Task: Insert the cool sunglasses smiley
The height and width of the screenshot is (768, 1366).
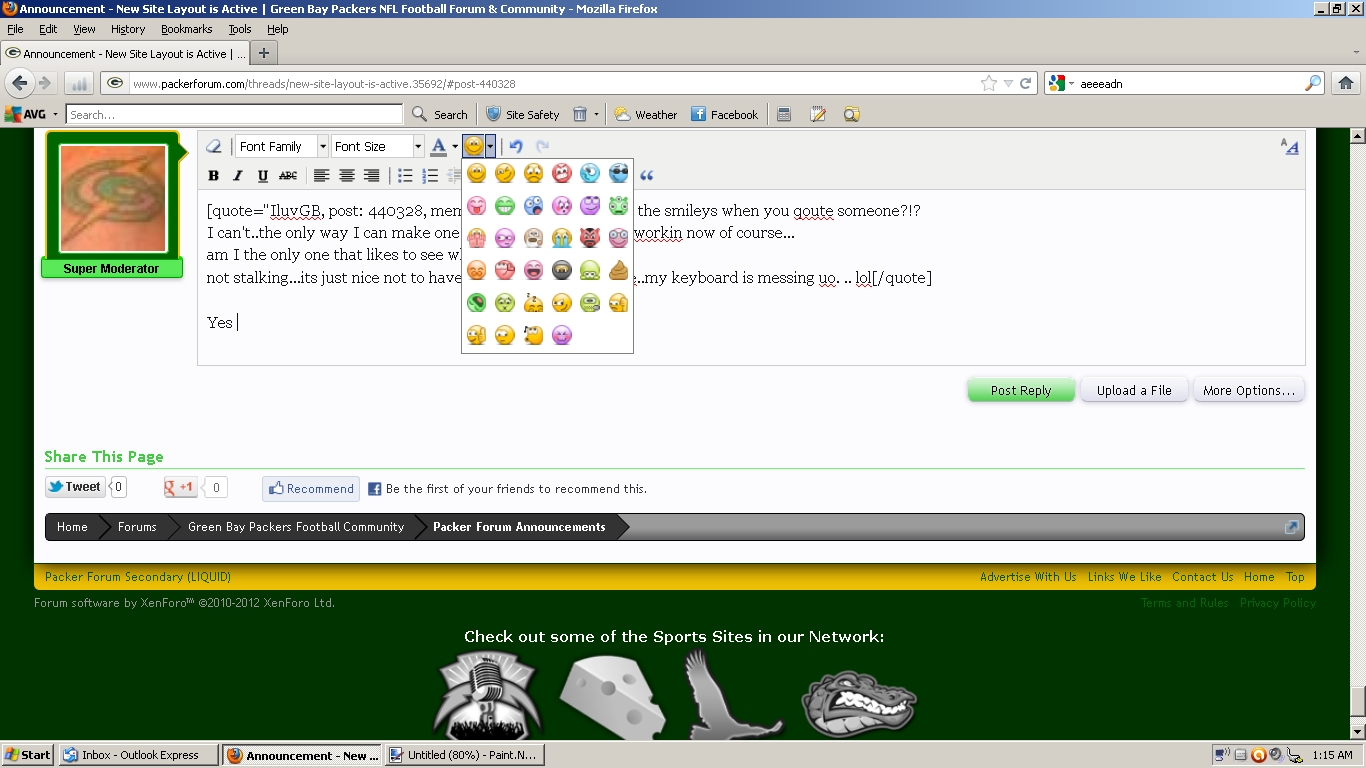Action: pyautogui.click(x=618, y=174)
